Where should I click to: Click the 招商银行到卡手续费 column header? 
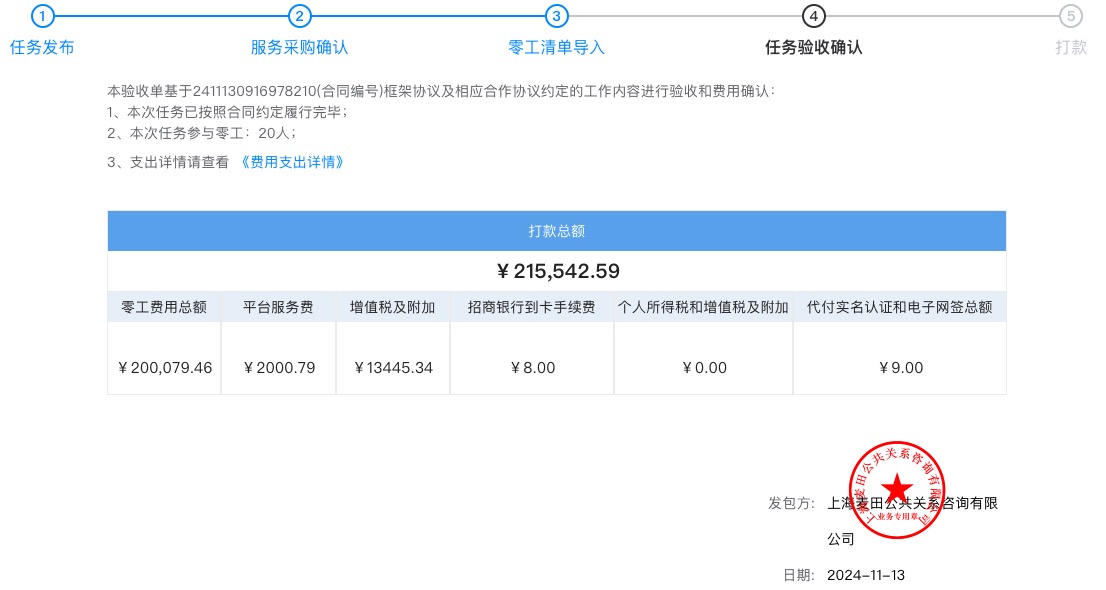(x=531, y=308)
